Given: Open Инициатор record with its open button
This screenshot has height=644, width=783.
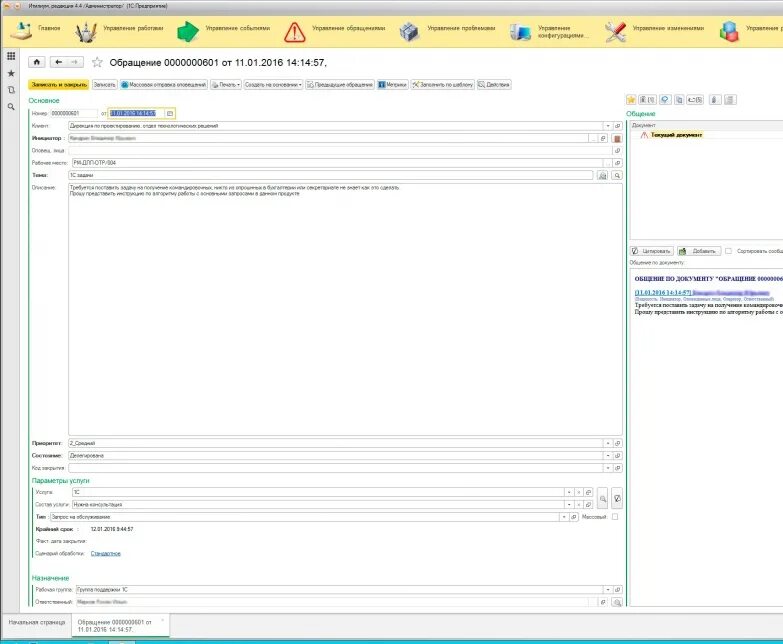Looking at the screenshot, I should pos(603,138).
